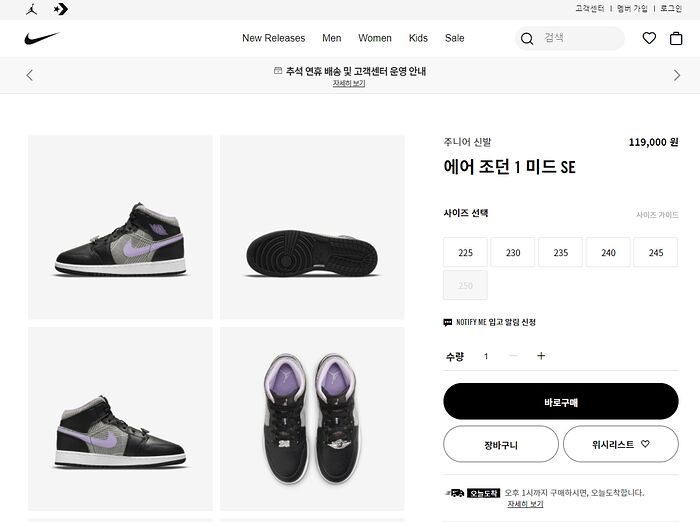The width and height of the screenshot is (700, 522).
Task: Select shoe size 245
Action: pos(655,253)
